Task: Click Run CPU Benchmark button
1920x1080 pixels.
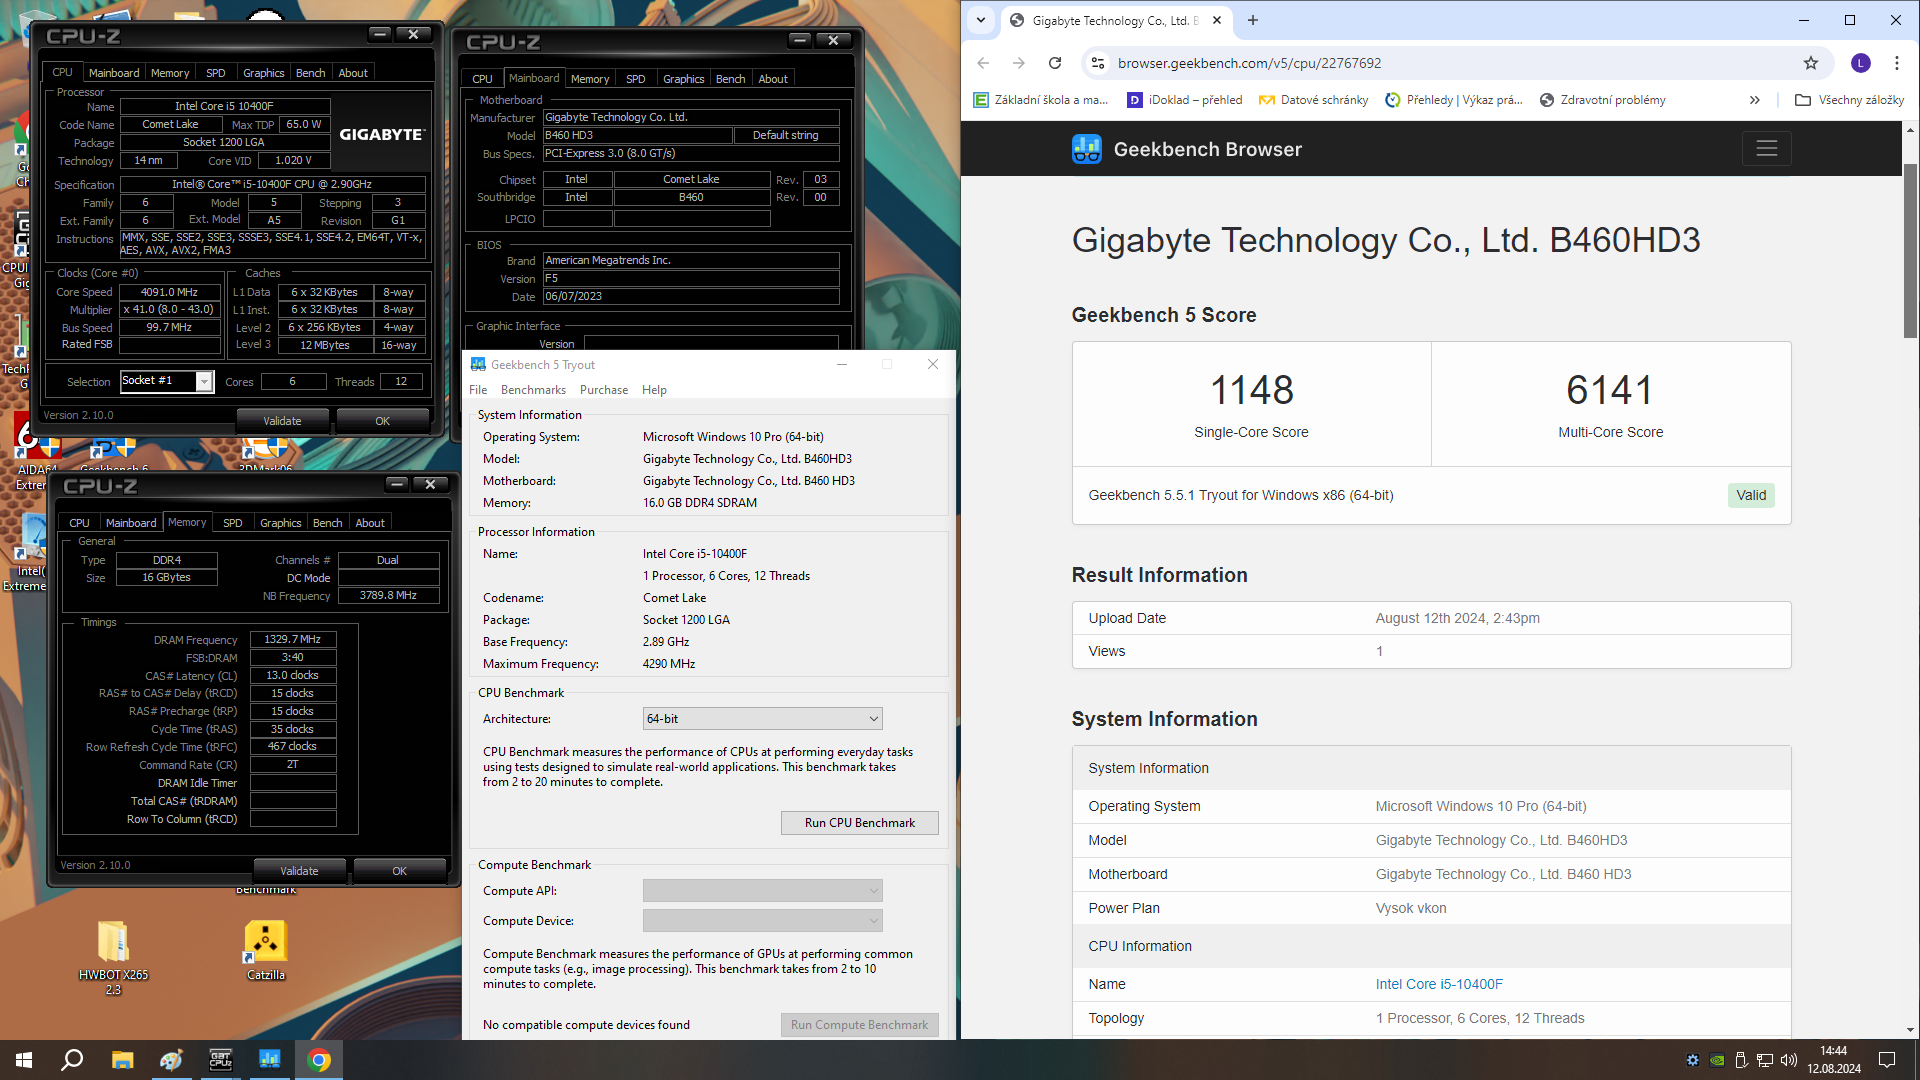Action: click(x=860, y=823)
